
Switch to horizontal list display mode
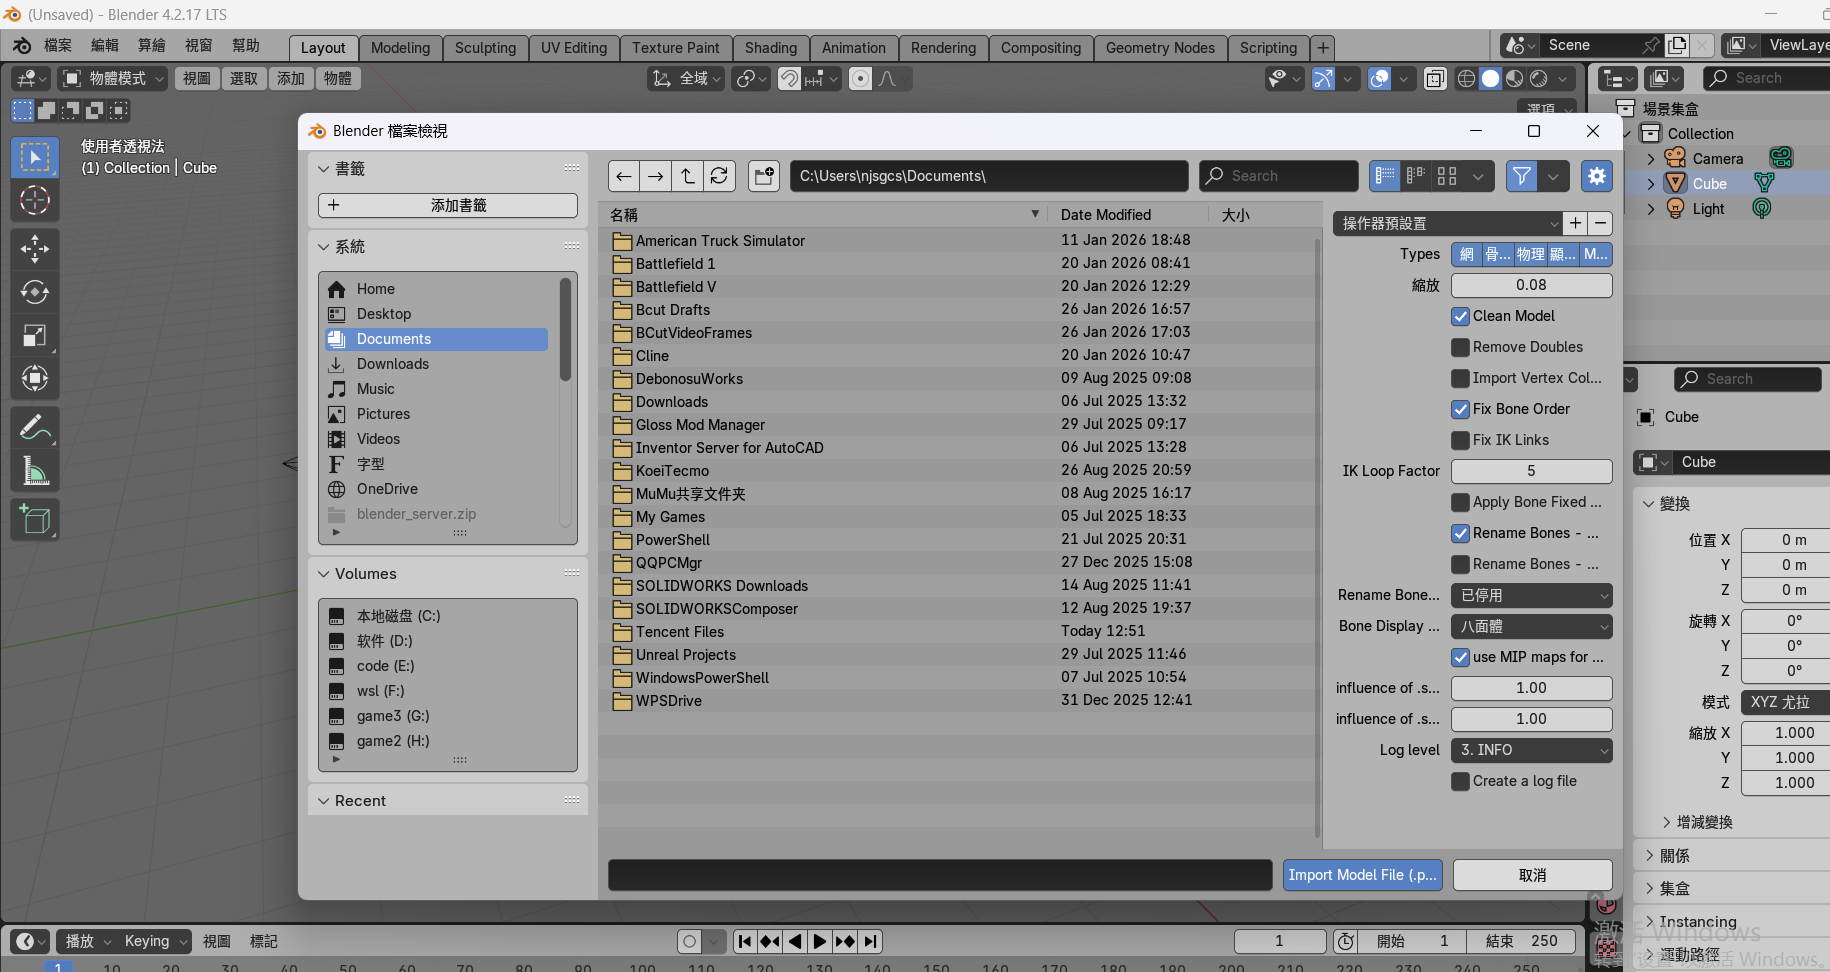coord(1416,176)
